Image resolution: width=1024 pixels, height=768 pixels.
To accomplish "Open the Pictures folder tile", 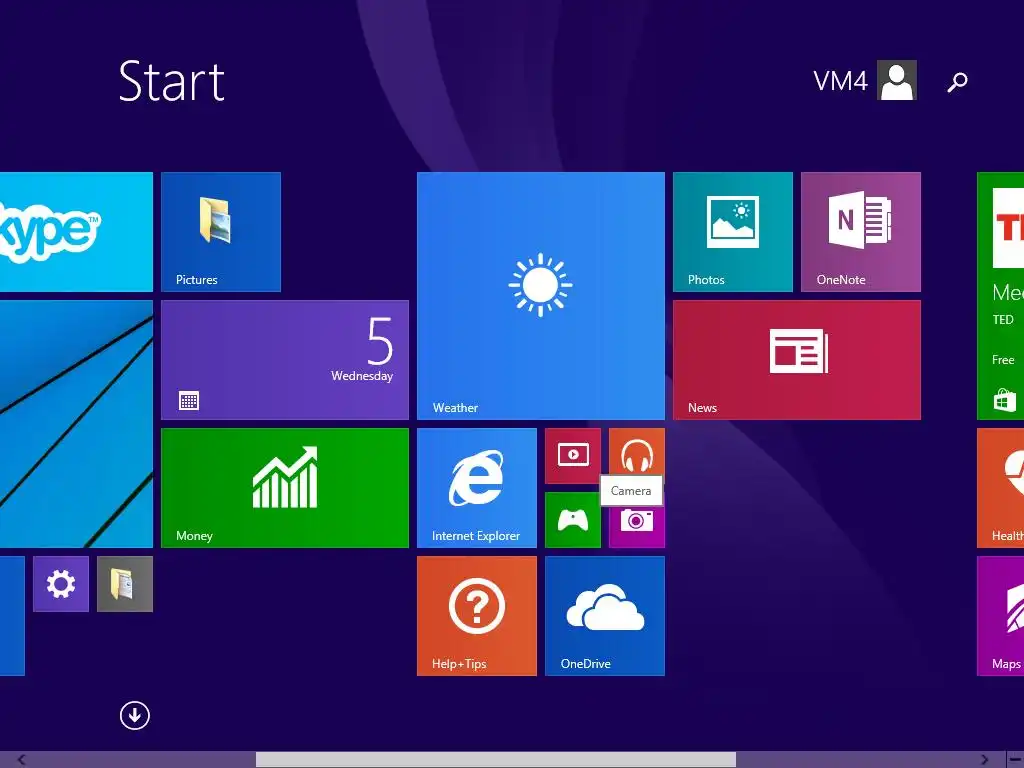I will [x=221, y=232].
